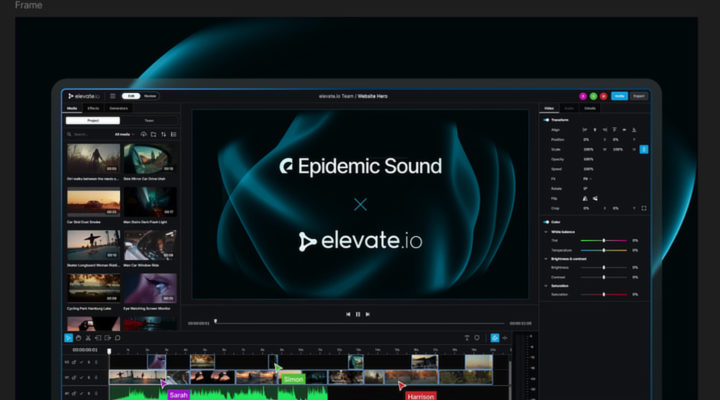Image resolution: width=720 pixels, height=400 pixels.
Task: Select the pointer tool in the timeline toolbar
Action: 68,338
